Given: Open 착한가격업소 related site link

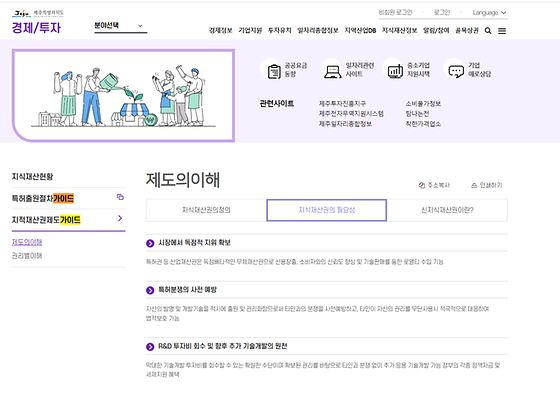Looking at the screenshot, I should click(x=423, y=124).
